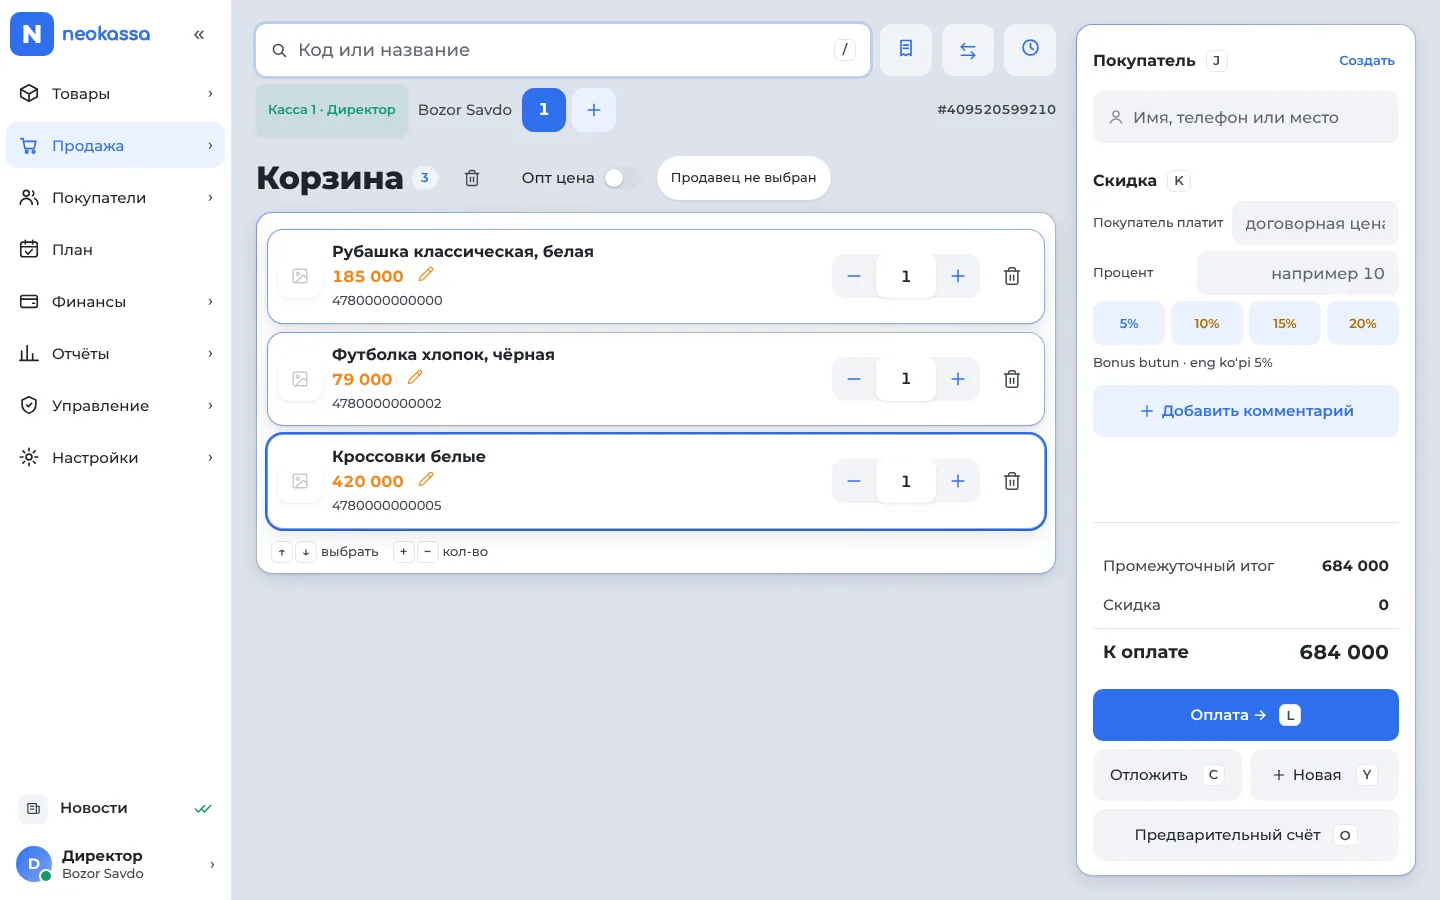Open Настройки in the sidebar

(116, 458)
